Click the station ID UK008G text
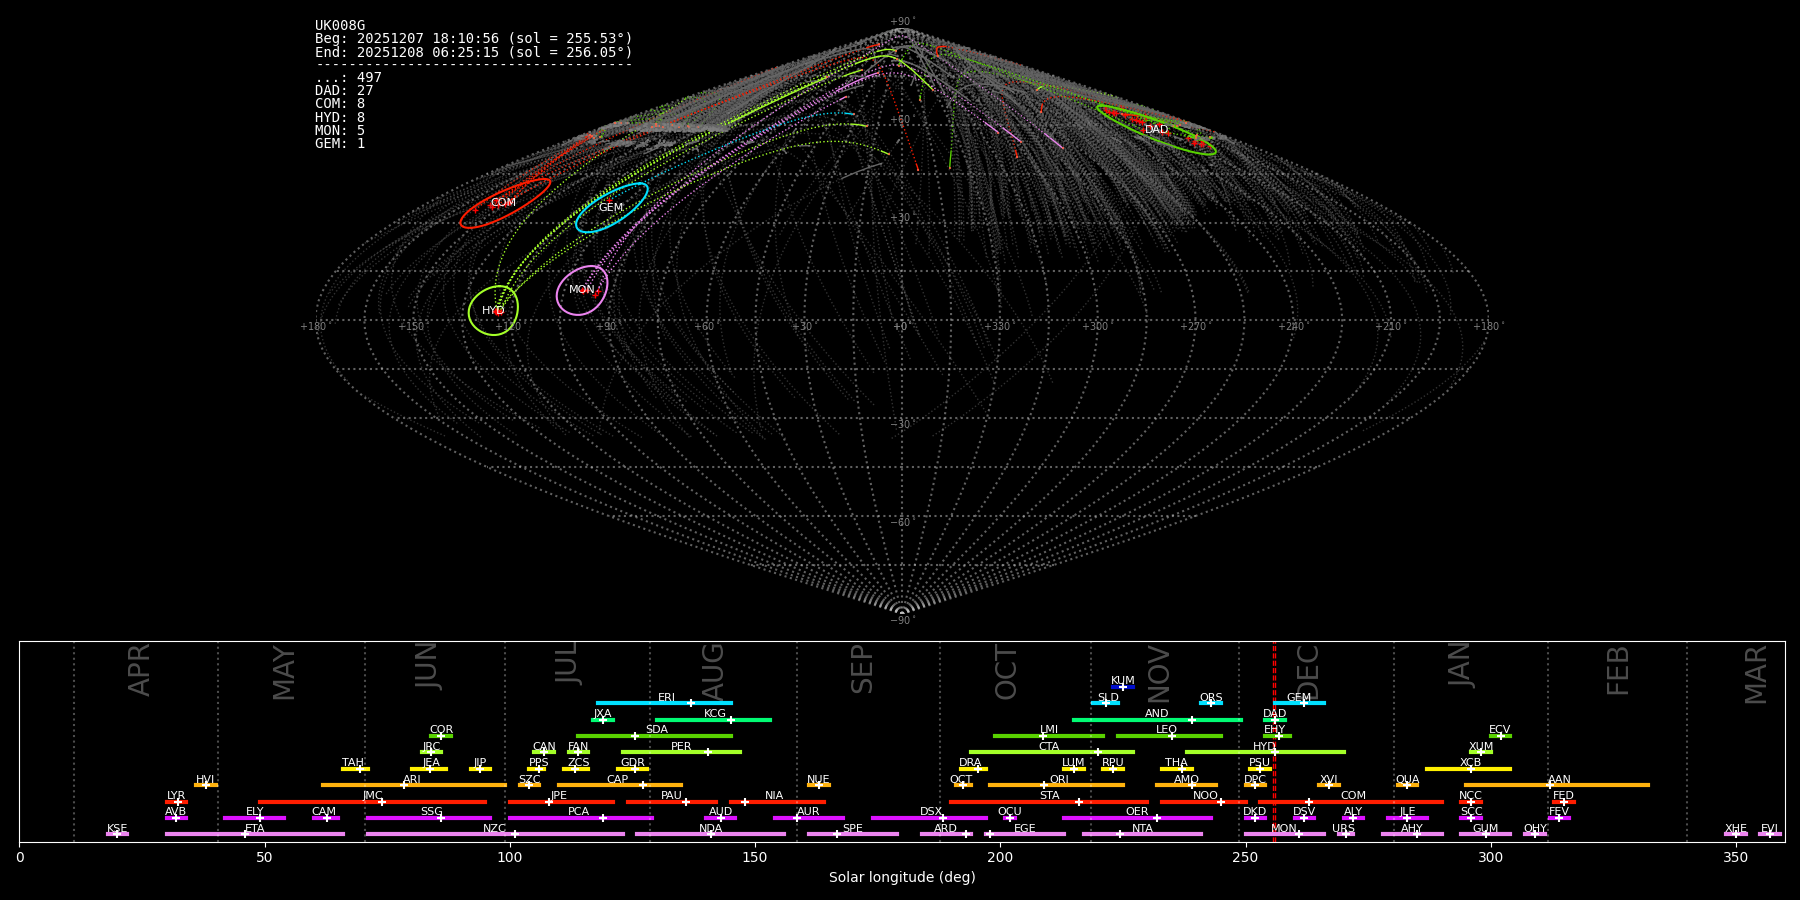The image size is (1800, 900). point(340,26)
